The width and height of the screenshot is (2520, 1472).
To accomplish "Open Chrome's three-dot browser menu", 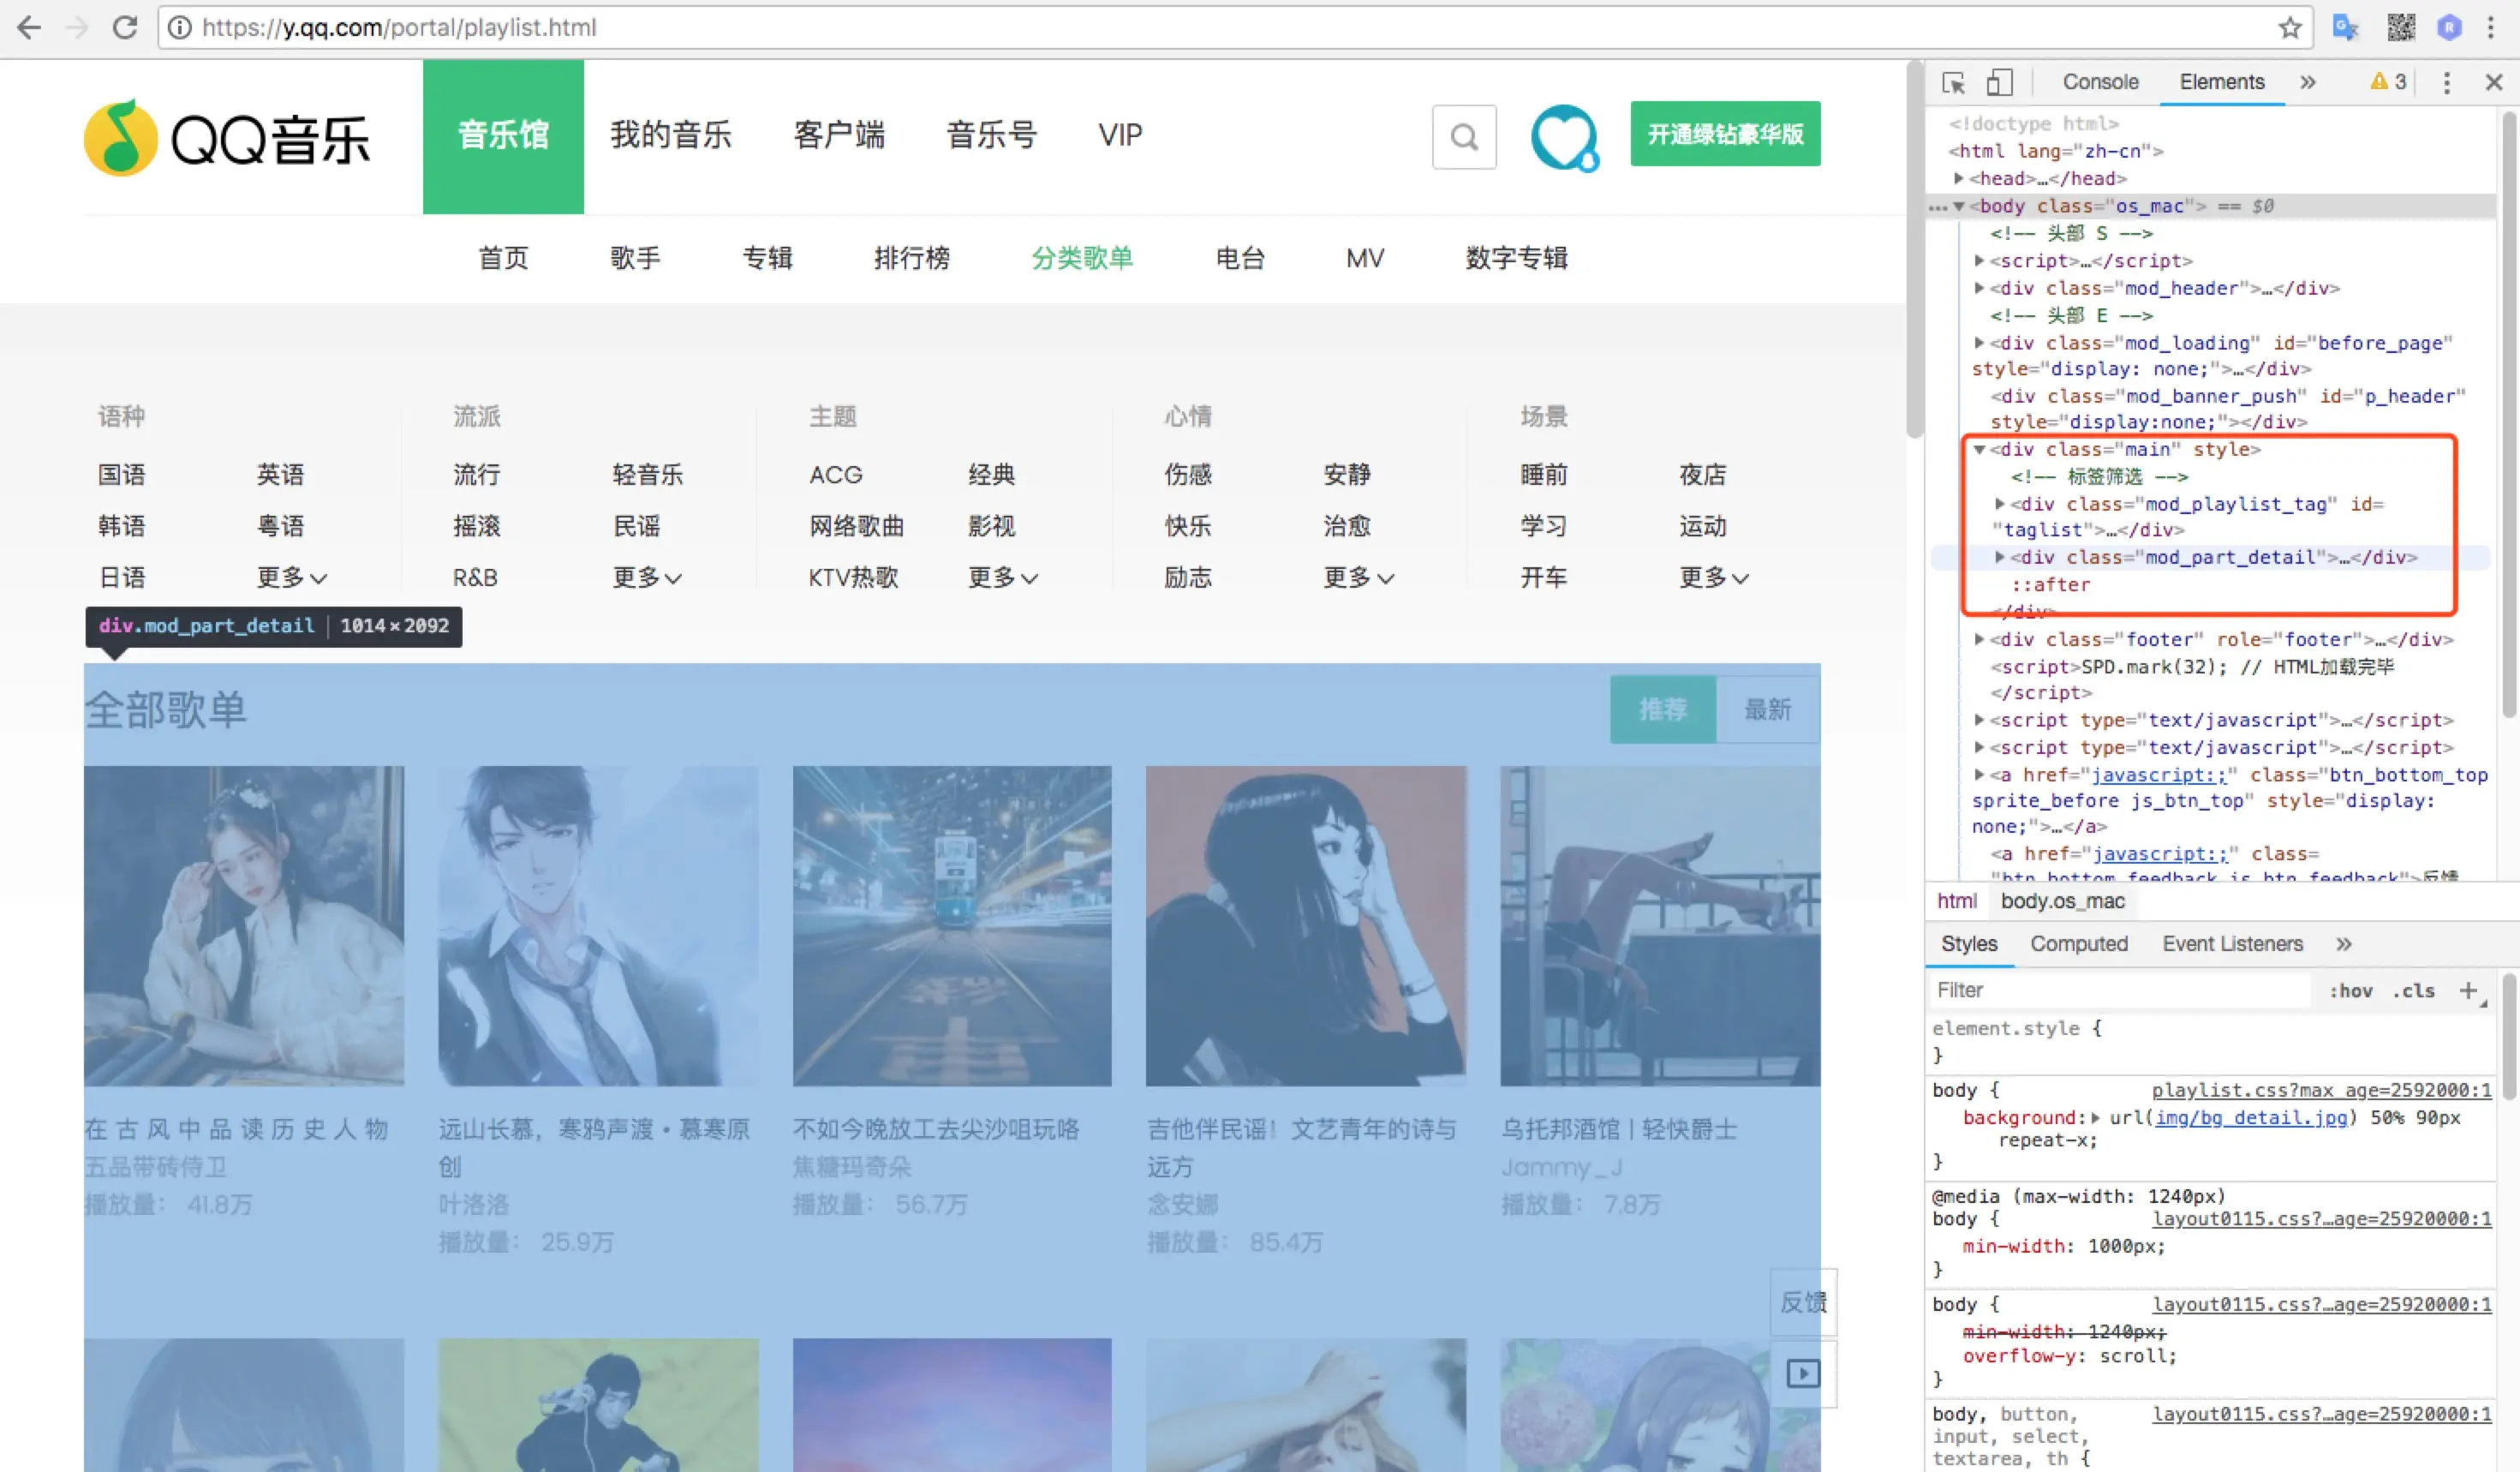I will (2492, 27).
